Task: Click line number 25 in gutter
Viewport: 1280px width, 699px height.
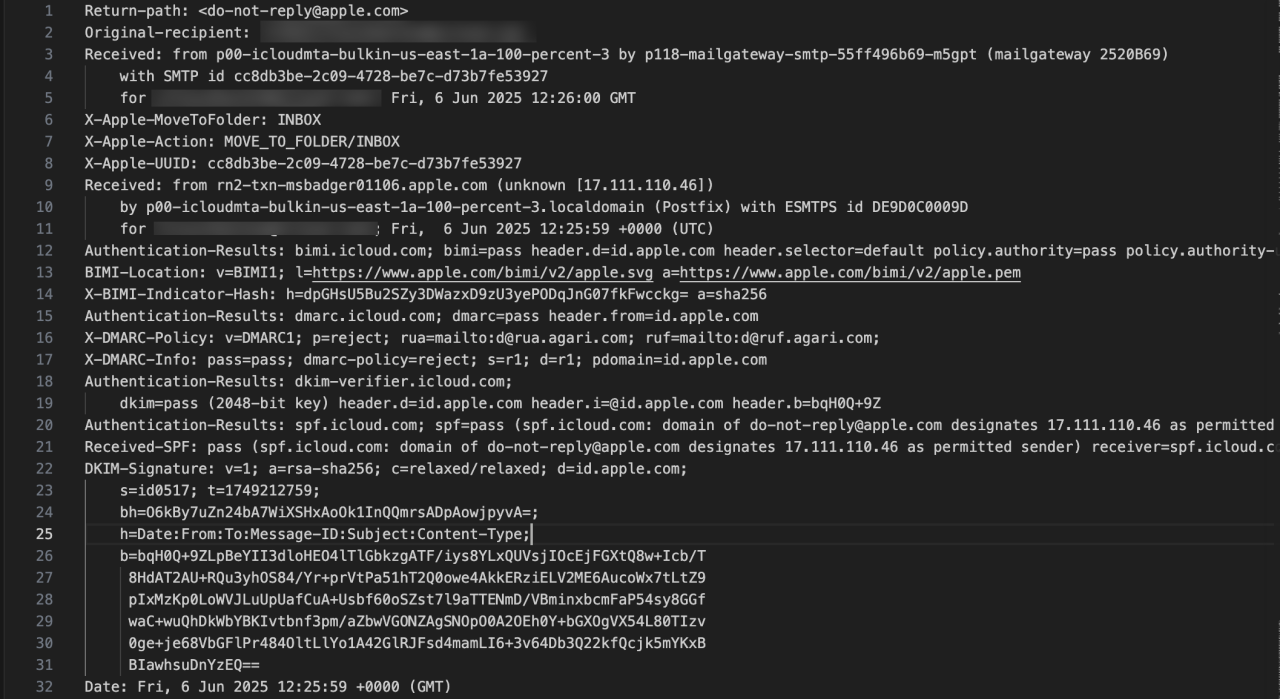Action: [x=44, y=534]
